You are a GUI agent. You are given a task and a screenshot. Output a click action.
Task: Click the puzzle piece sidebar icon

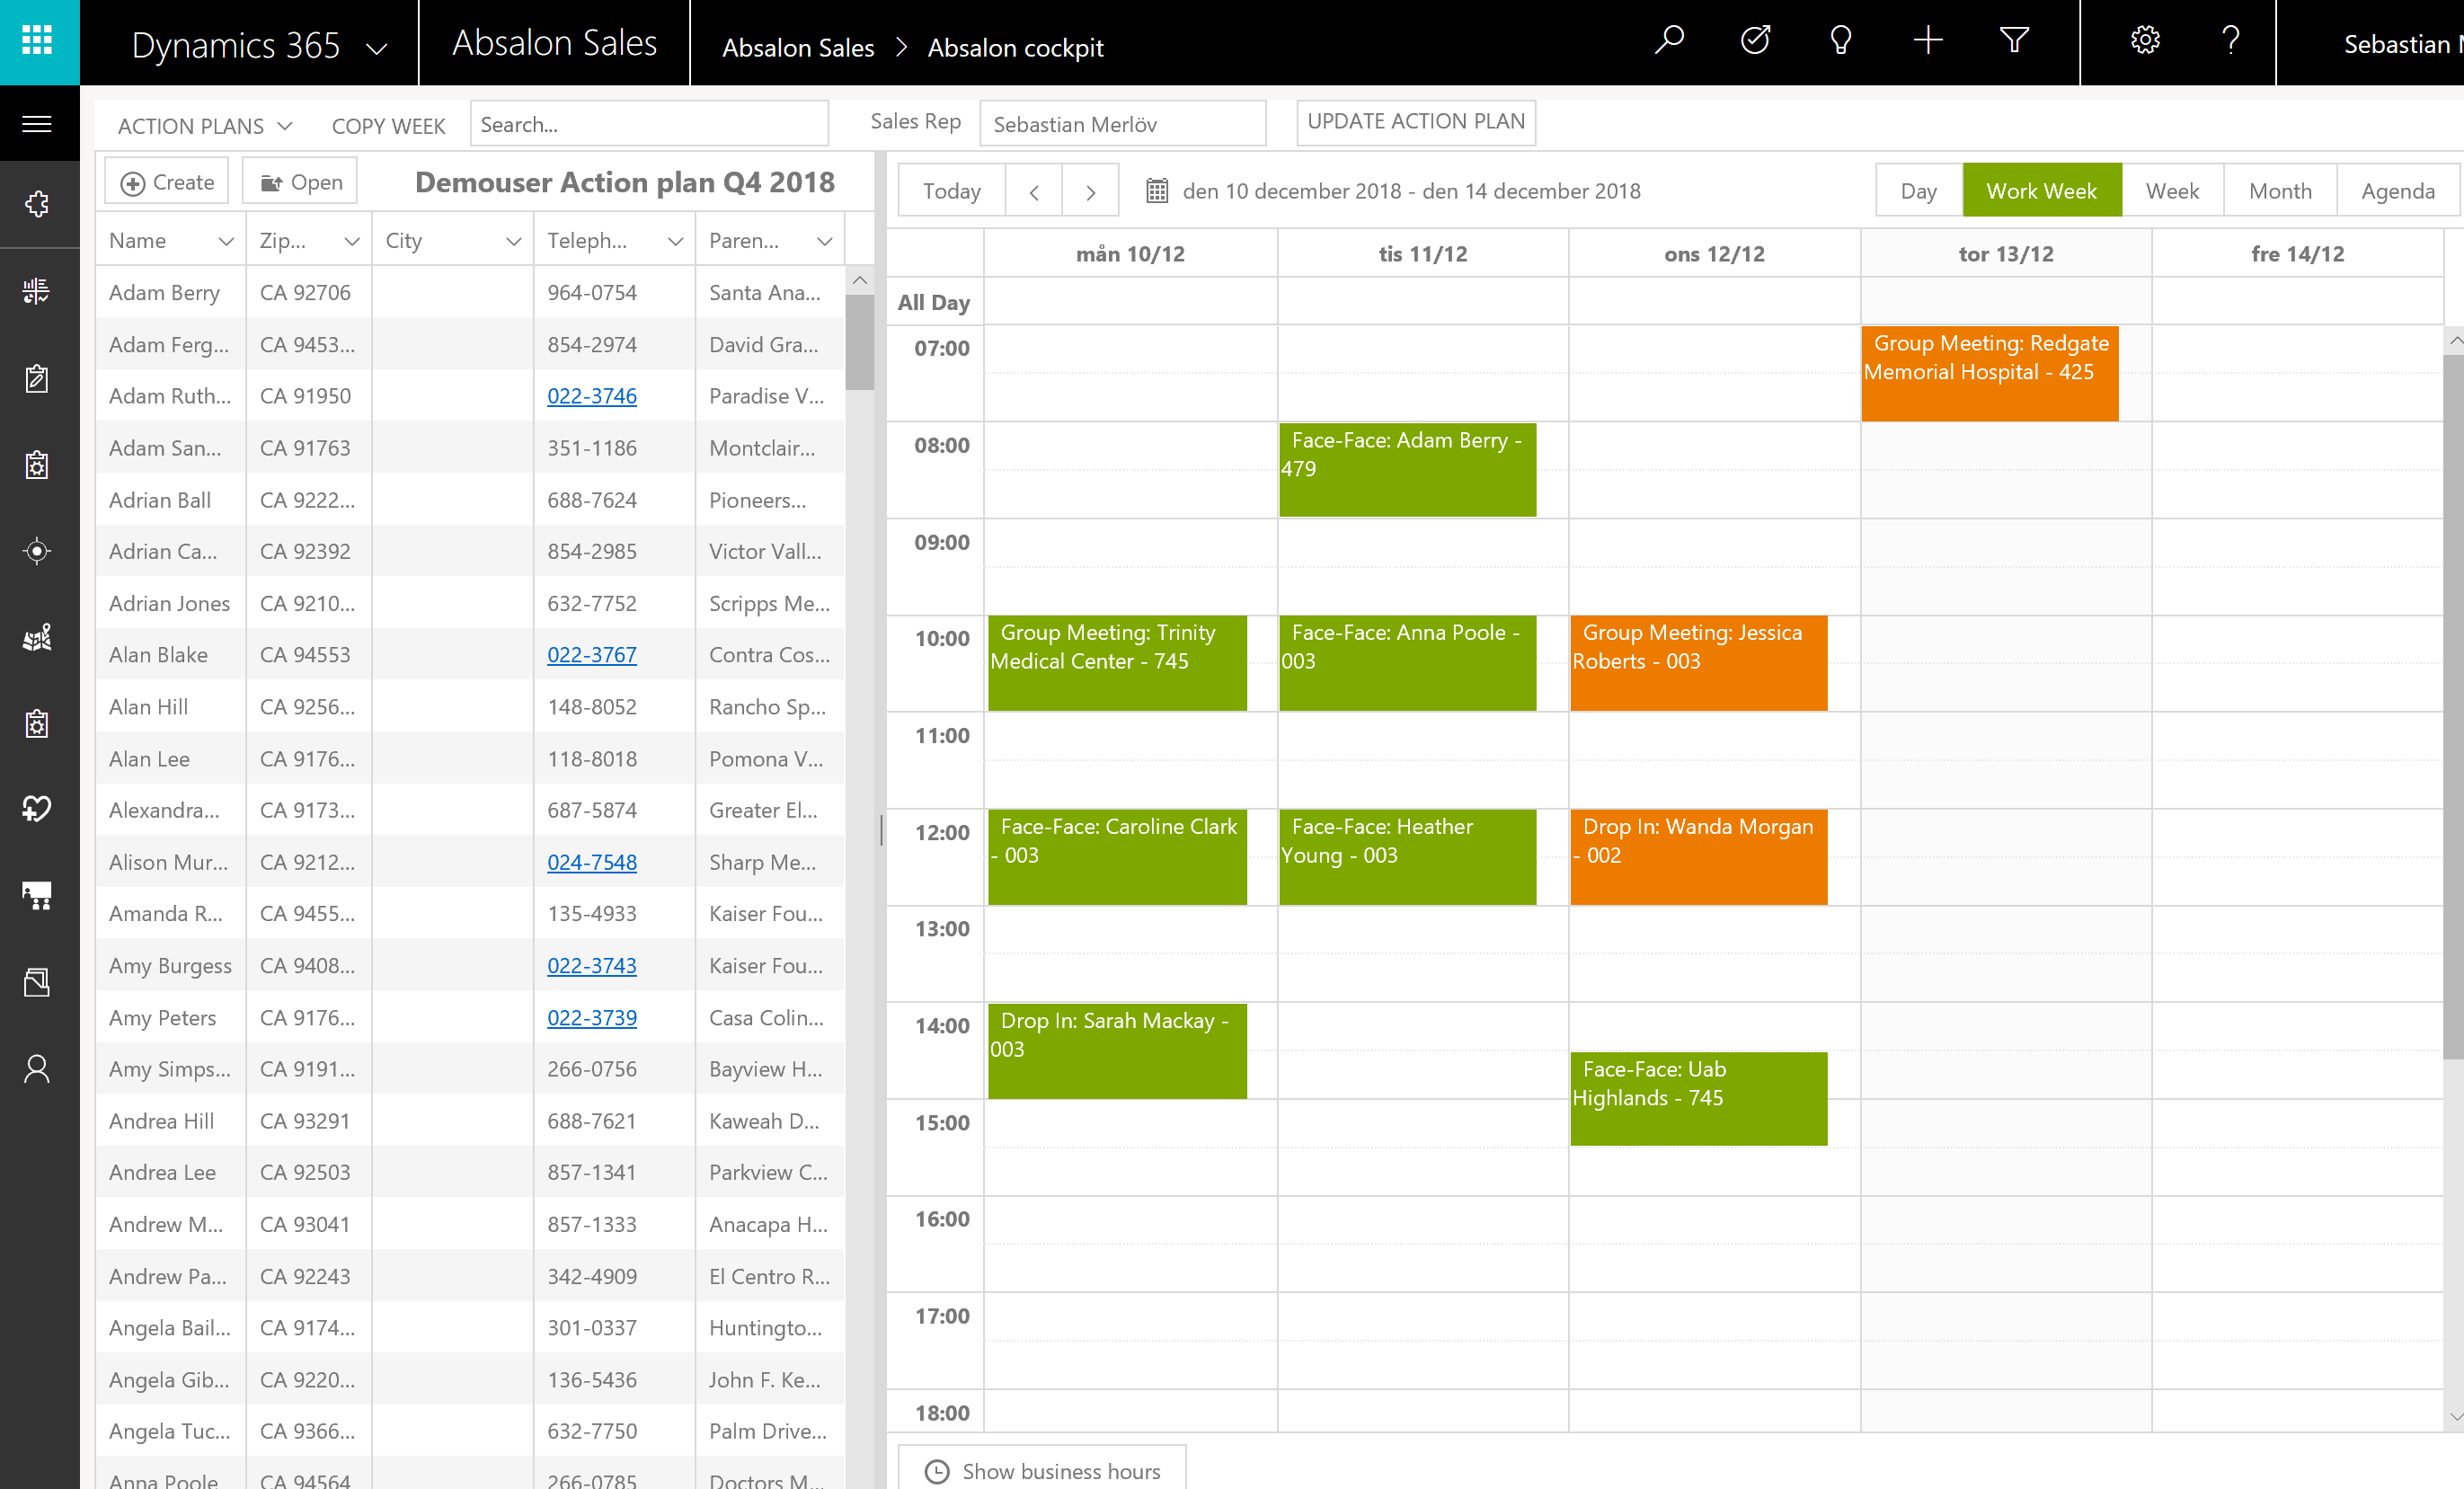tap(38, 204)
